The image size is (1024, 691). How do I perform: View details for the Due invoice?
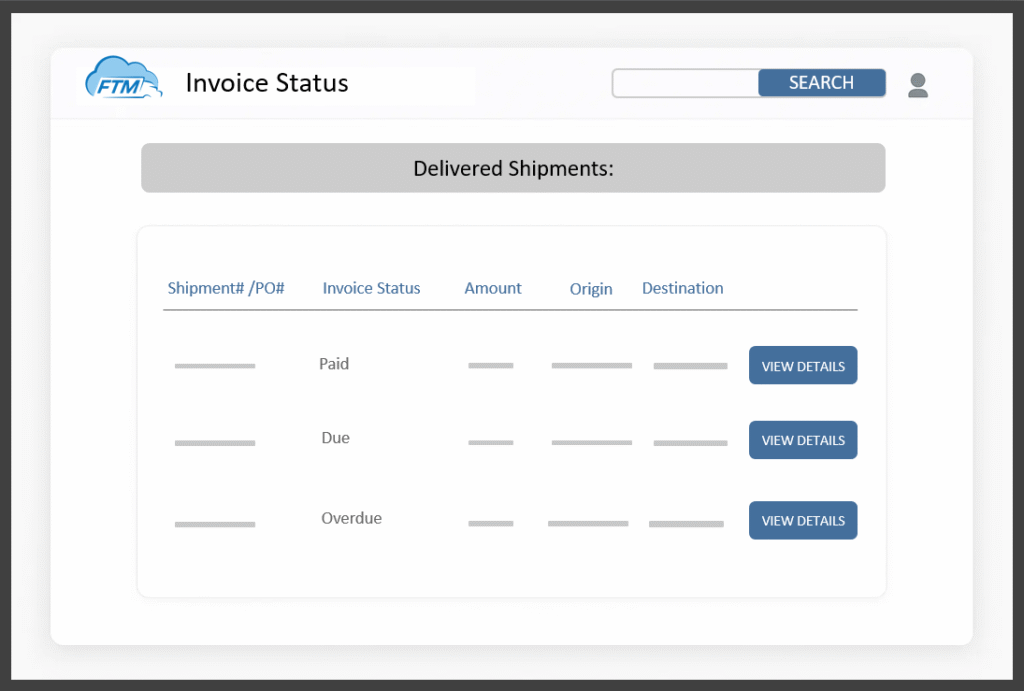(x=802, y=440)
